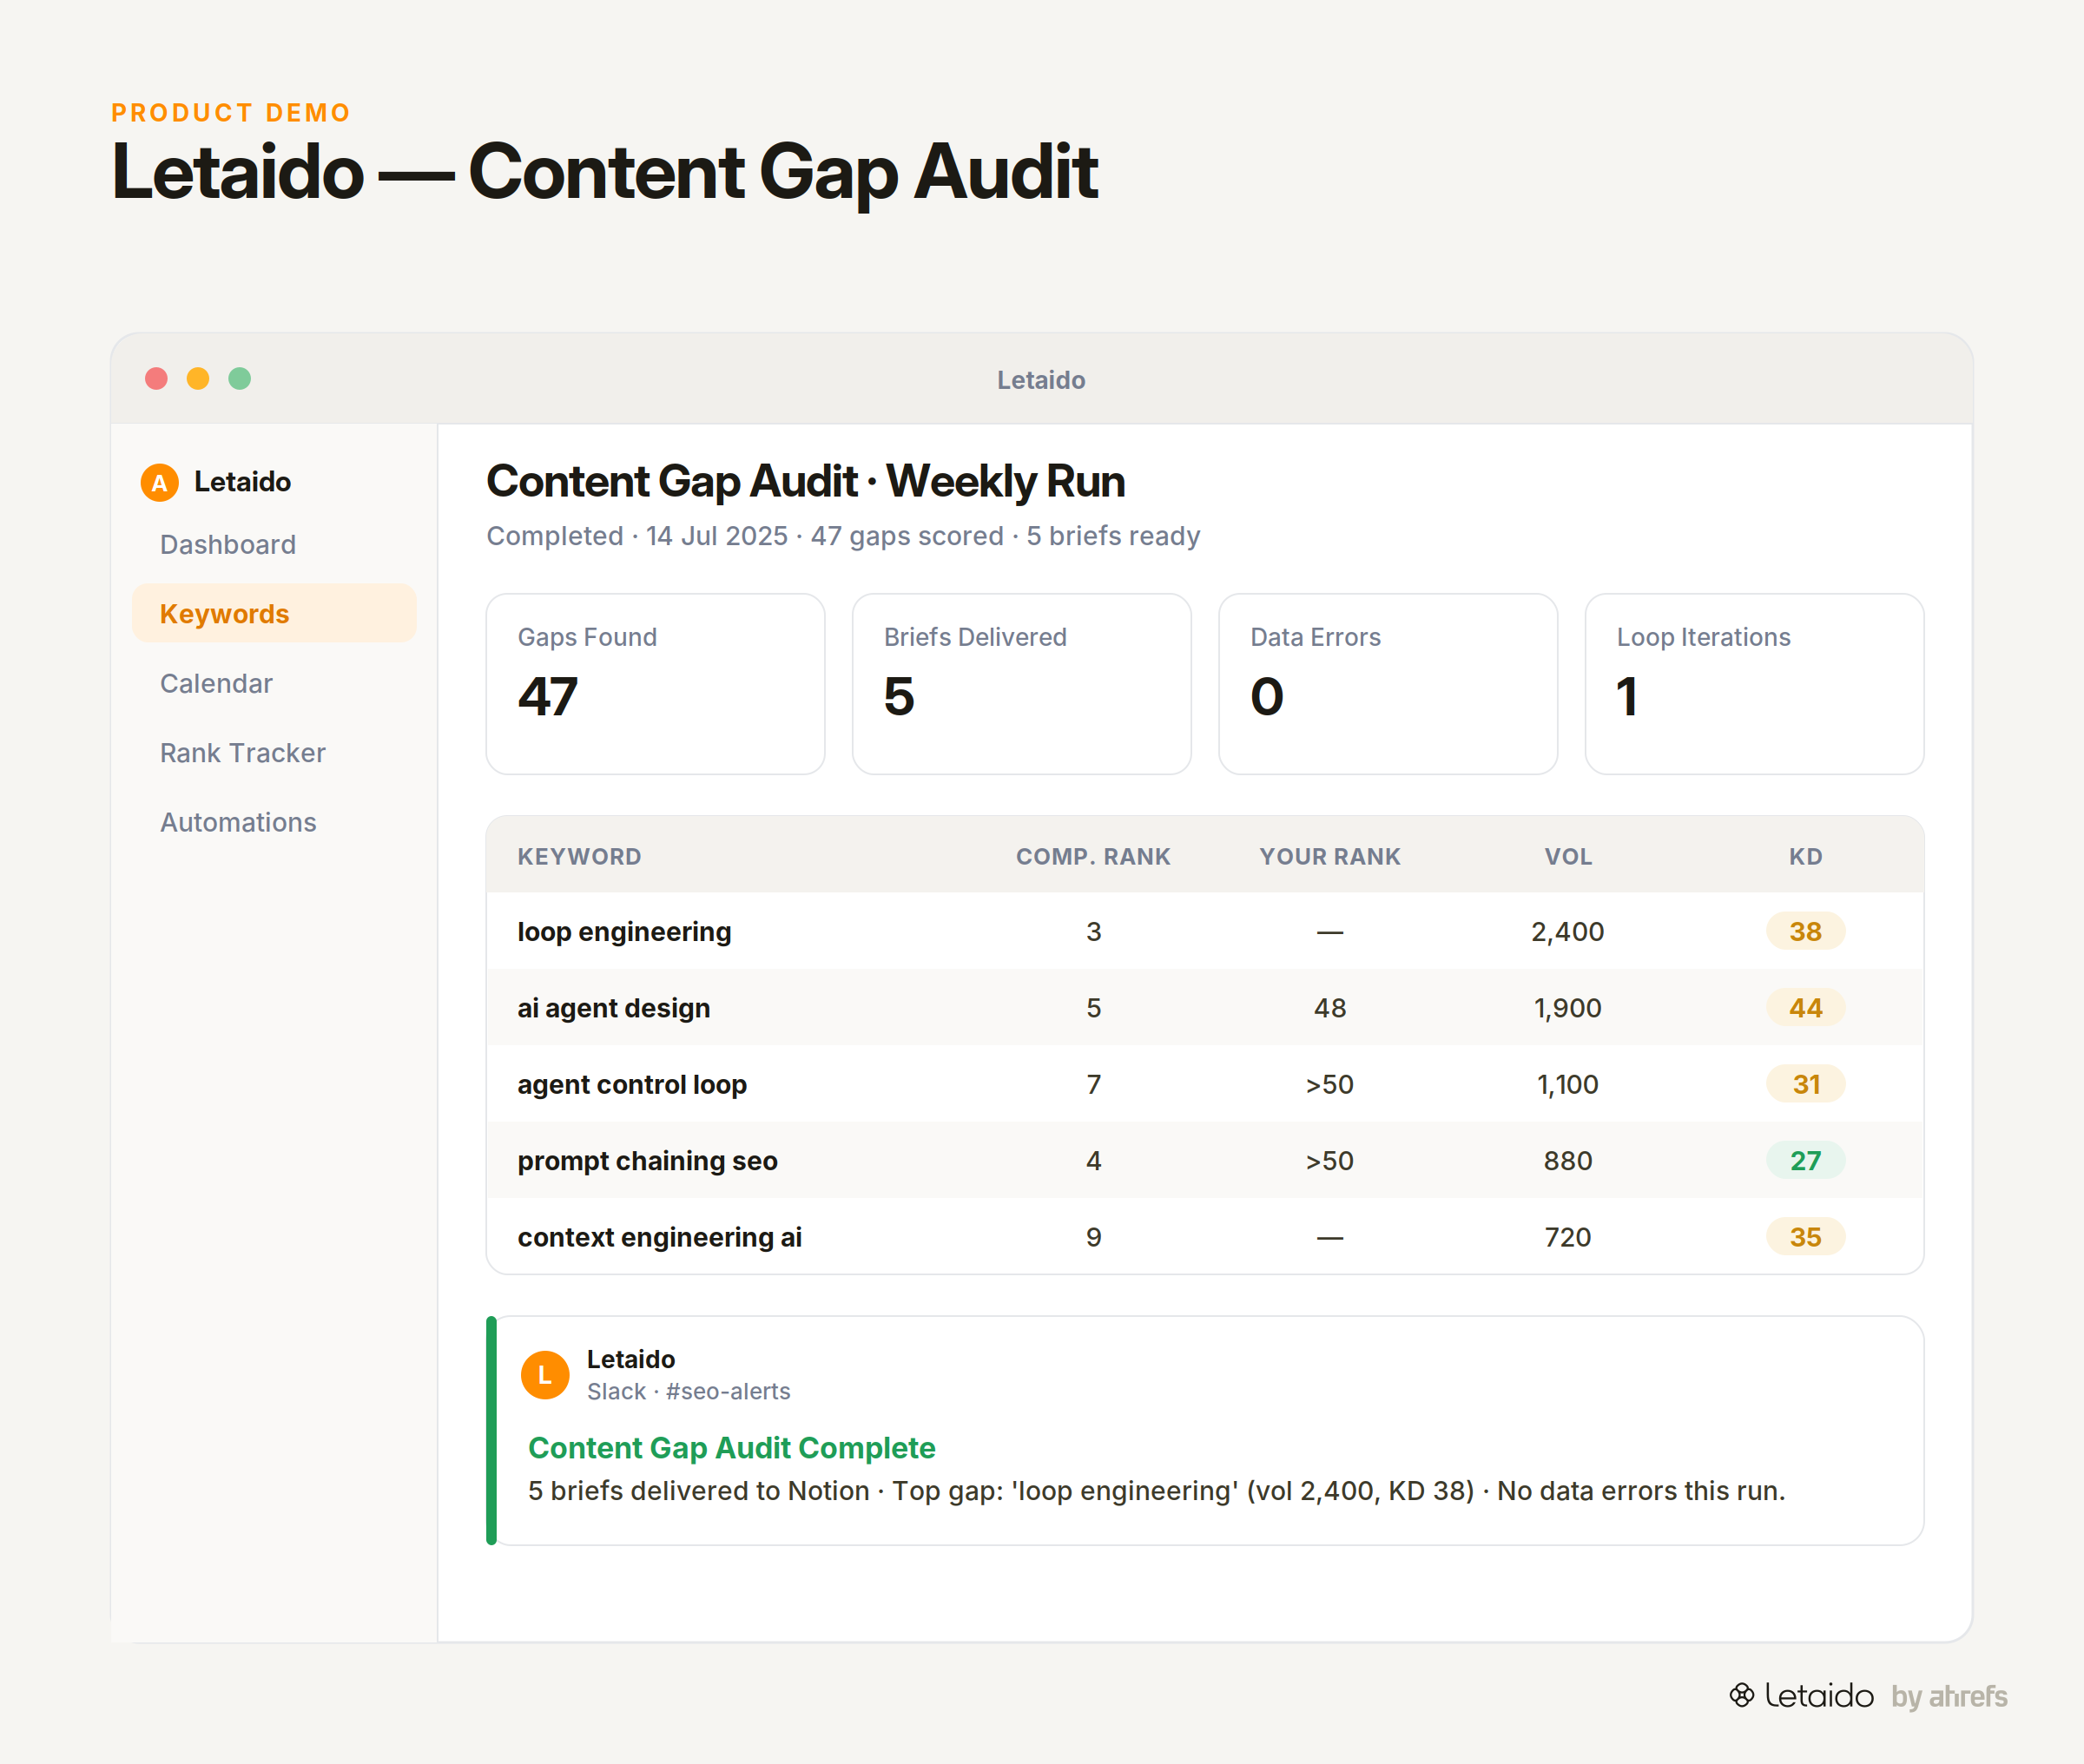Select Keywords in the sidebar
This screenshot has width=2084, height=1764.
pos(274,613)
